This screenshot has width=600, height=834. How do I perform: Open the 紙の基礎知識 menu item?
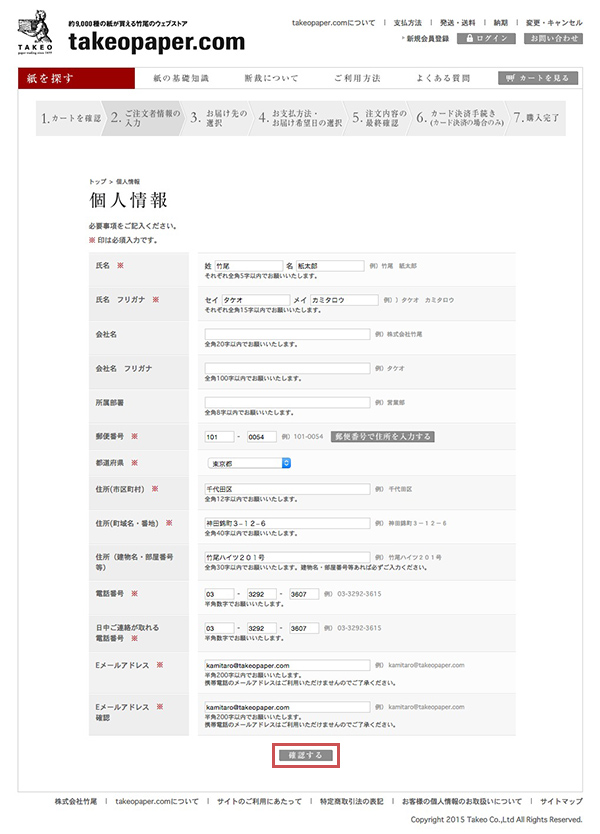(181, 78)
